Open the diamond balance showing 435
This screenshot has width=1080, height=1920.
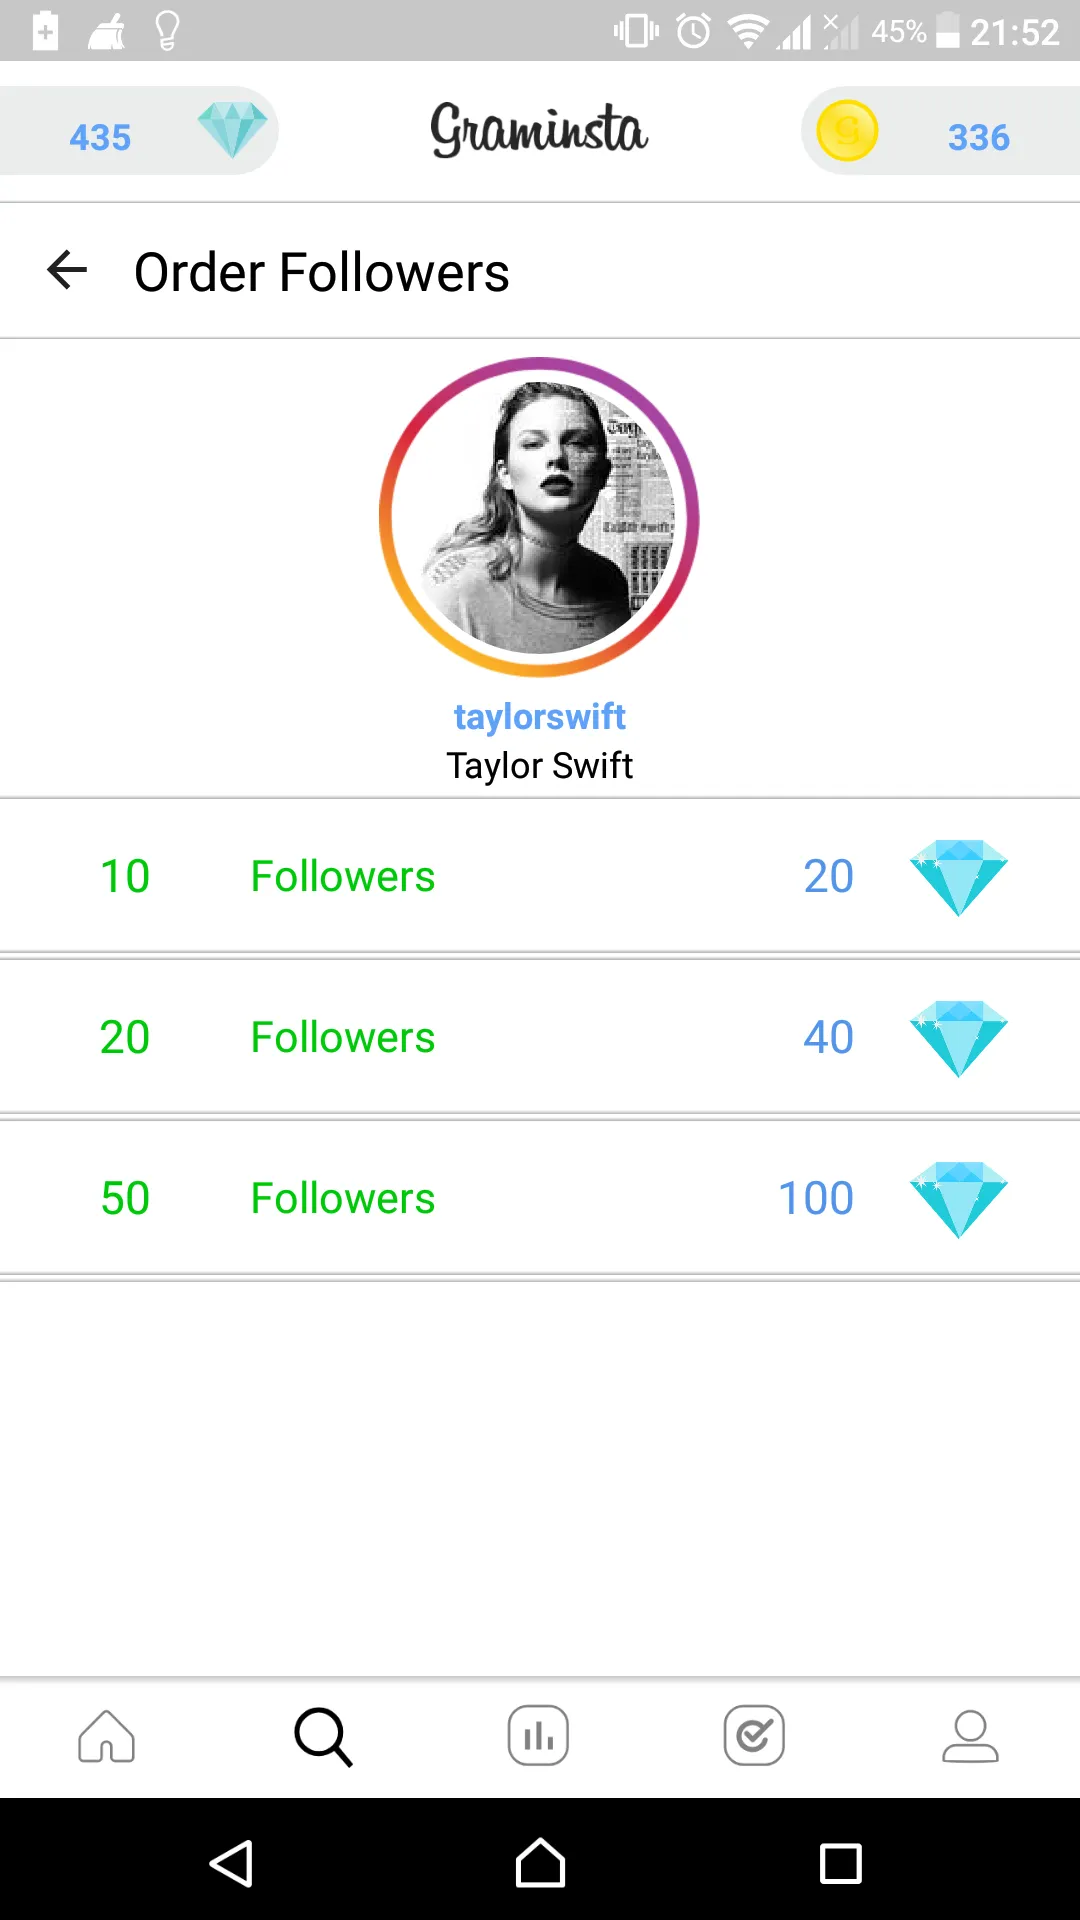coord(138,131)
